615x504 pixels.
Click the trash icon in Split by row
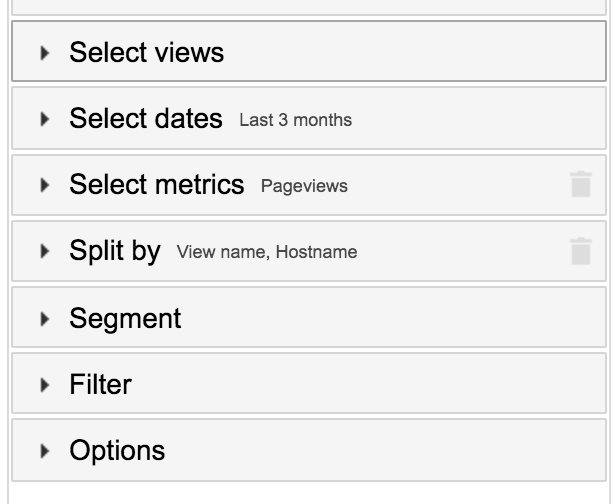pos(580,251)
